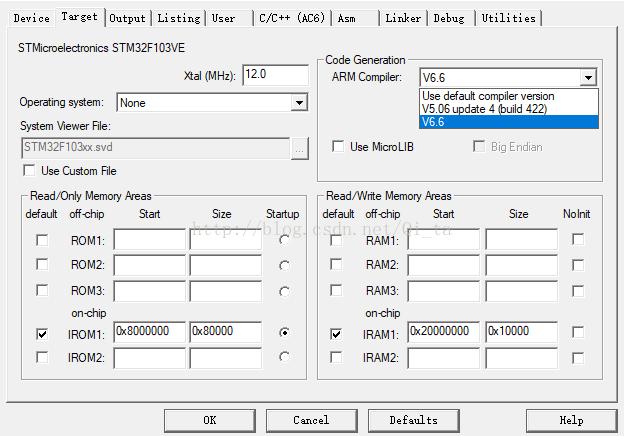This screenshot has height=436, width=624.
Task: Check the ROM2 default checkbox
Action: pyautogui.click(x=42, y=265)
